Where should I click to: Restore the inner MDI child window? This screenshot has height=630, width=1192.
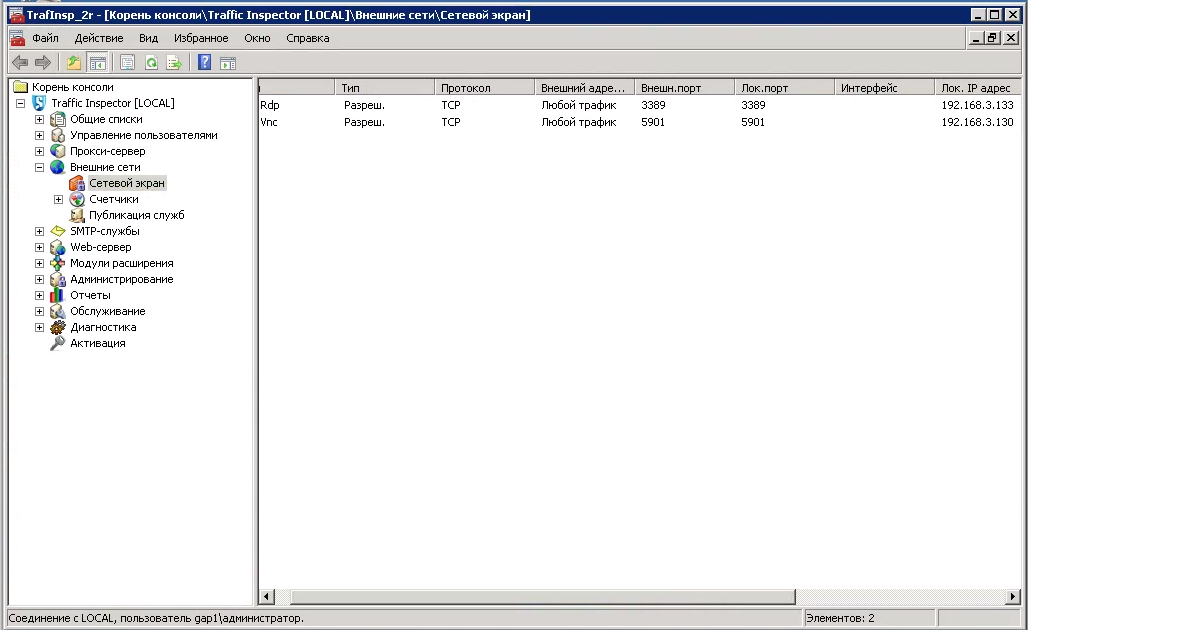(x=993, y=38)
